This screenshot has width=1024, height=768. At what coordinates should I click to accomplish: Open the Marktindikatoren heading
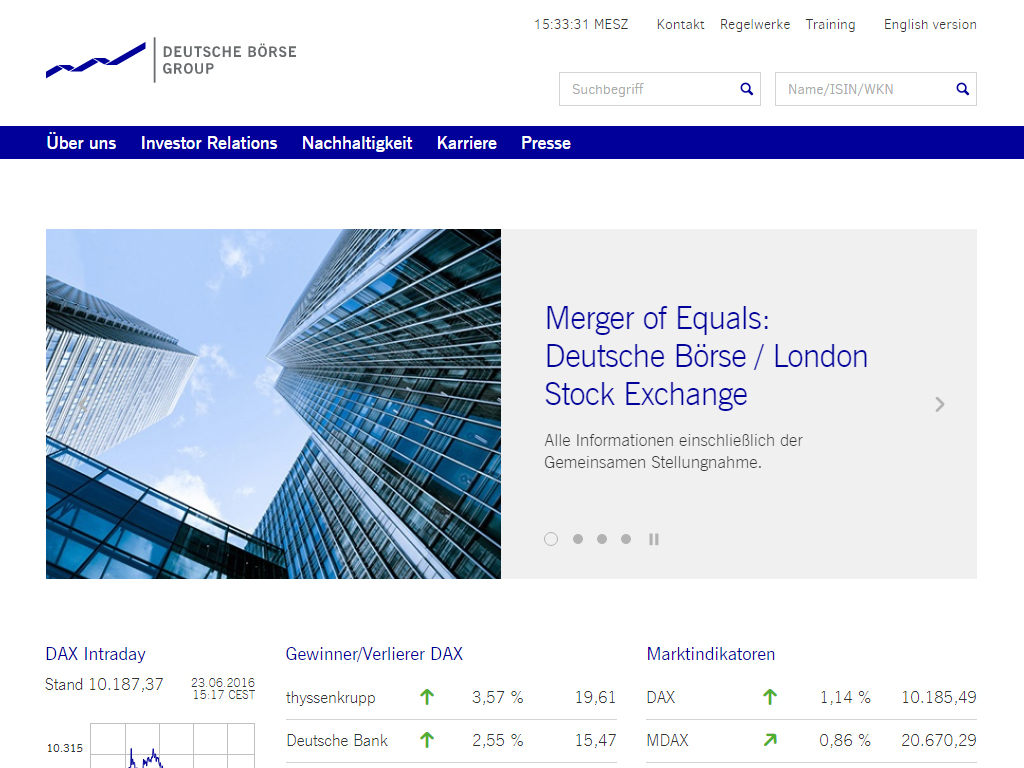[x=711, y=654]
